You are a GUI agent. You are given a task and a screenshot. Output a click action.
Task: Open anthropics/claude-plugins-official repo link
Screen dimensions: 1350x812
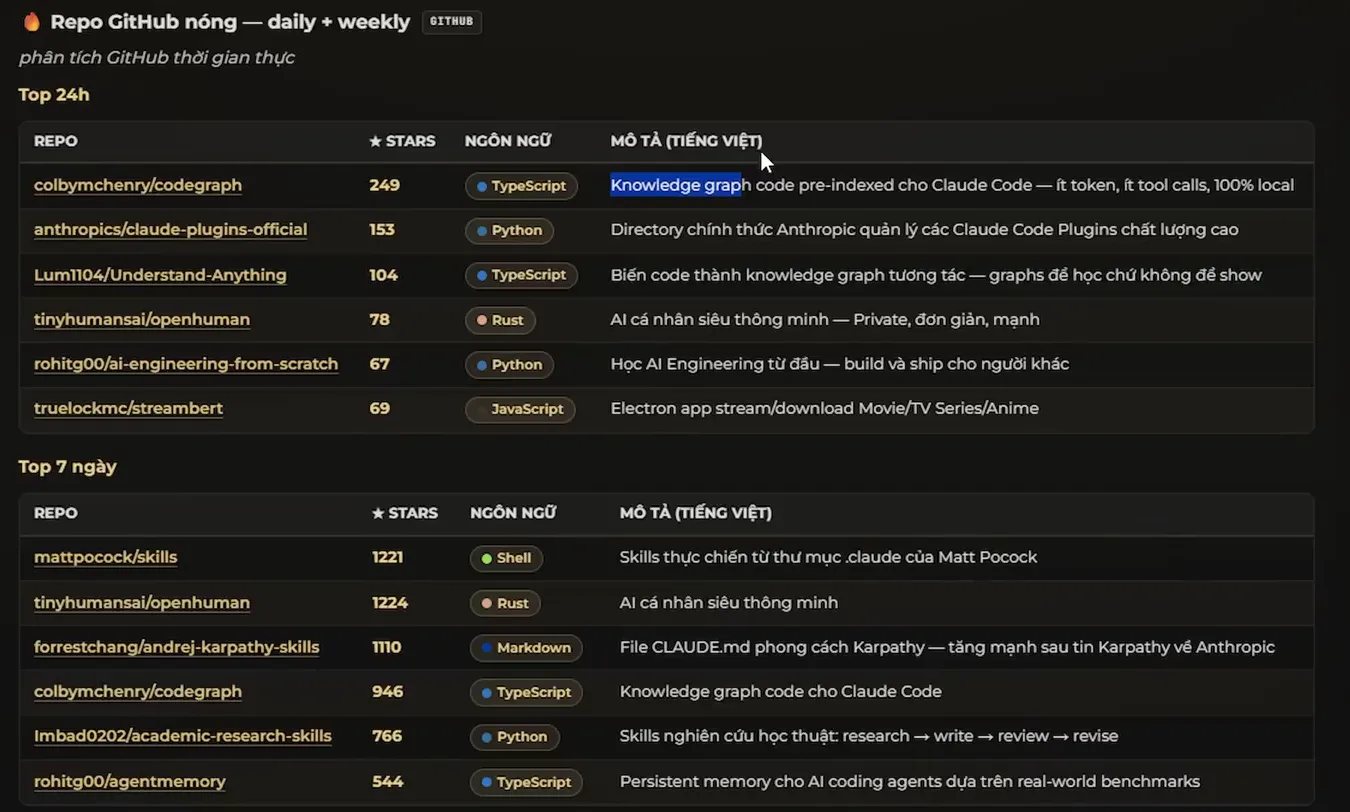click(x=171, y=229)
